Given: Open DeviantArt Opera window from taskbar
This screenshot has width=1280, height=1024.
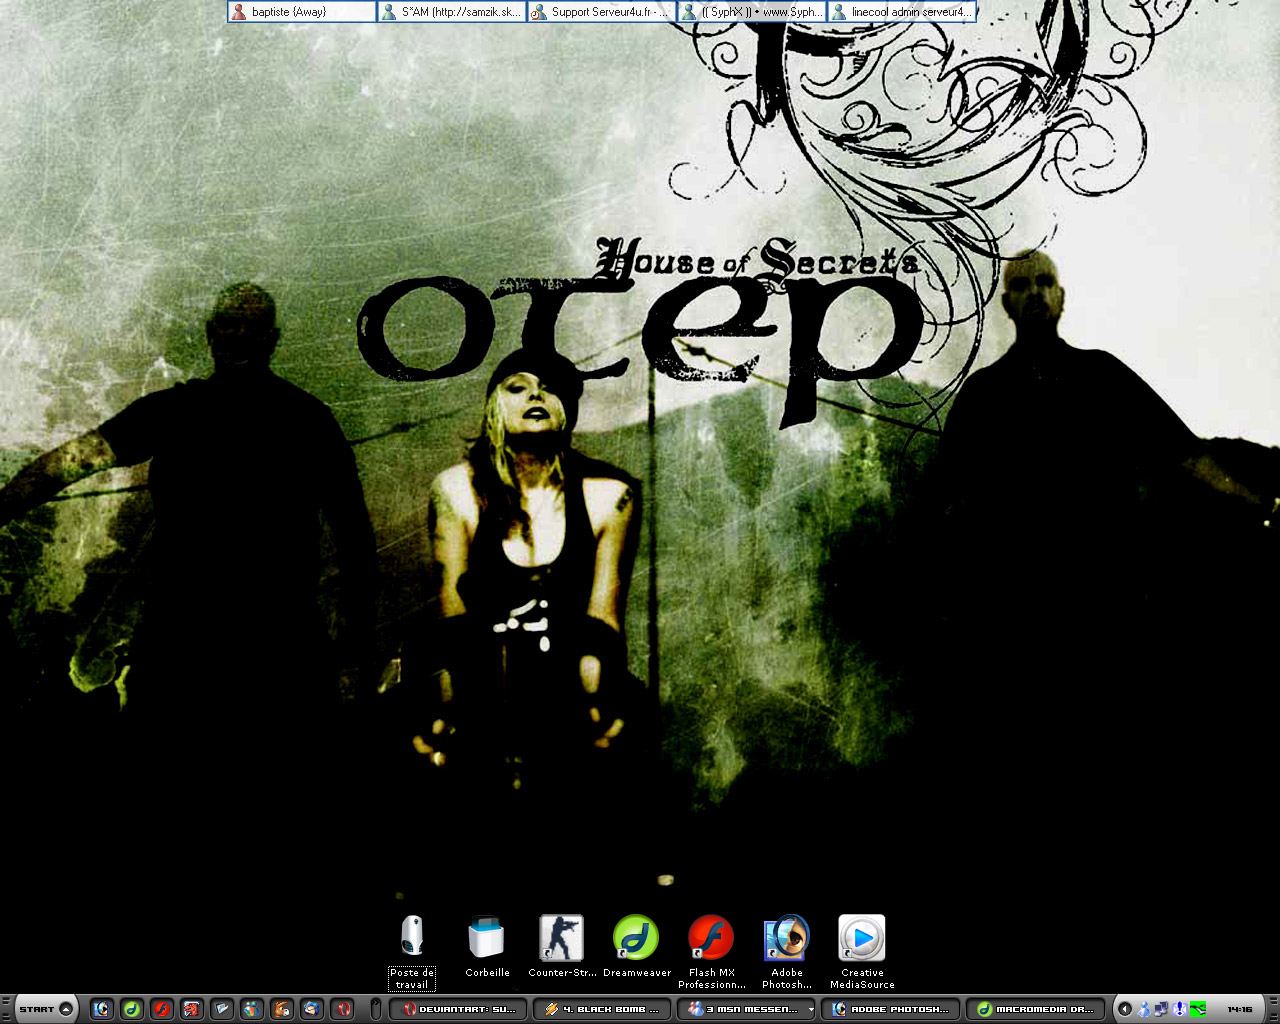Looking at the screenshot, I should tap(458, 1009).
